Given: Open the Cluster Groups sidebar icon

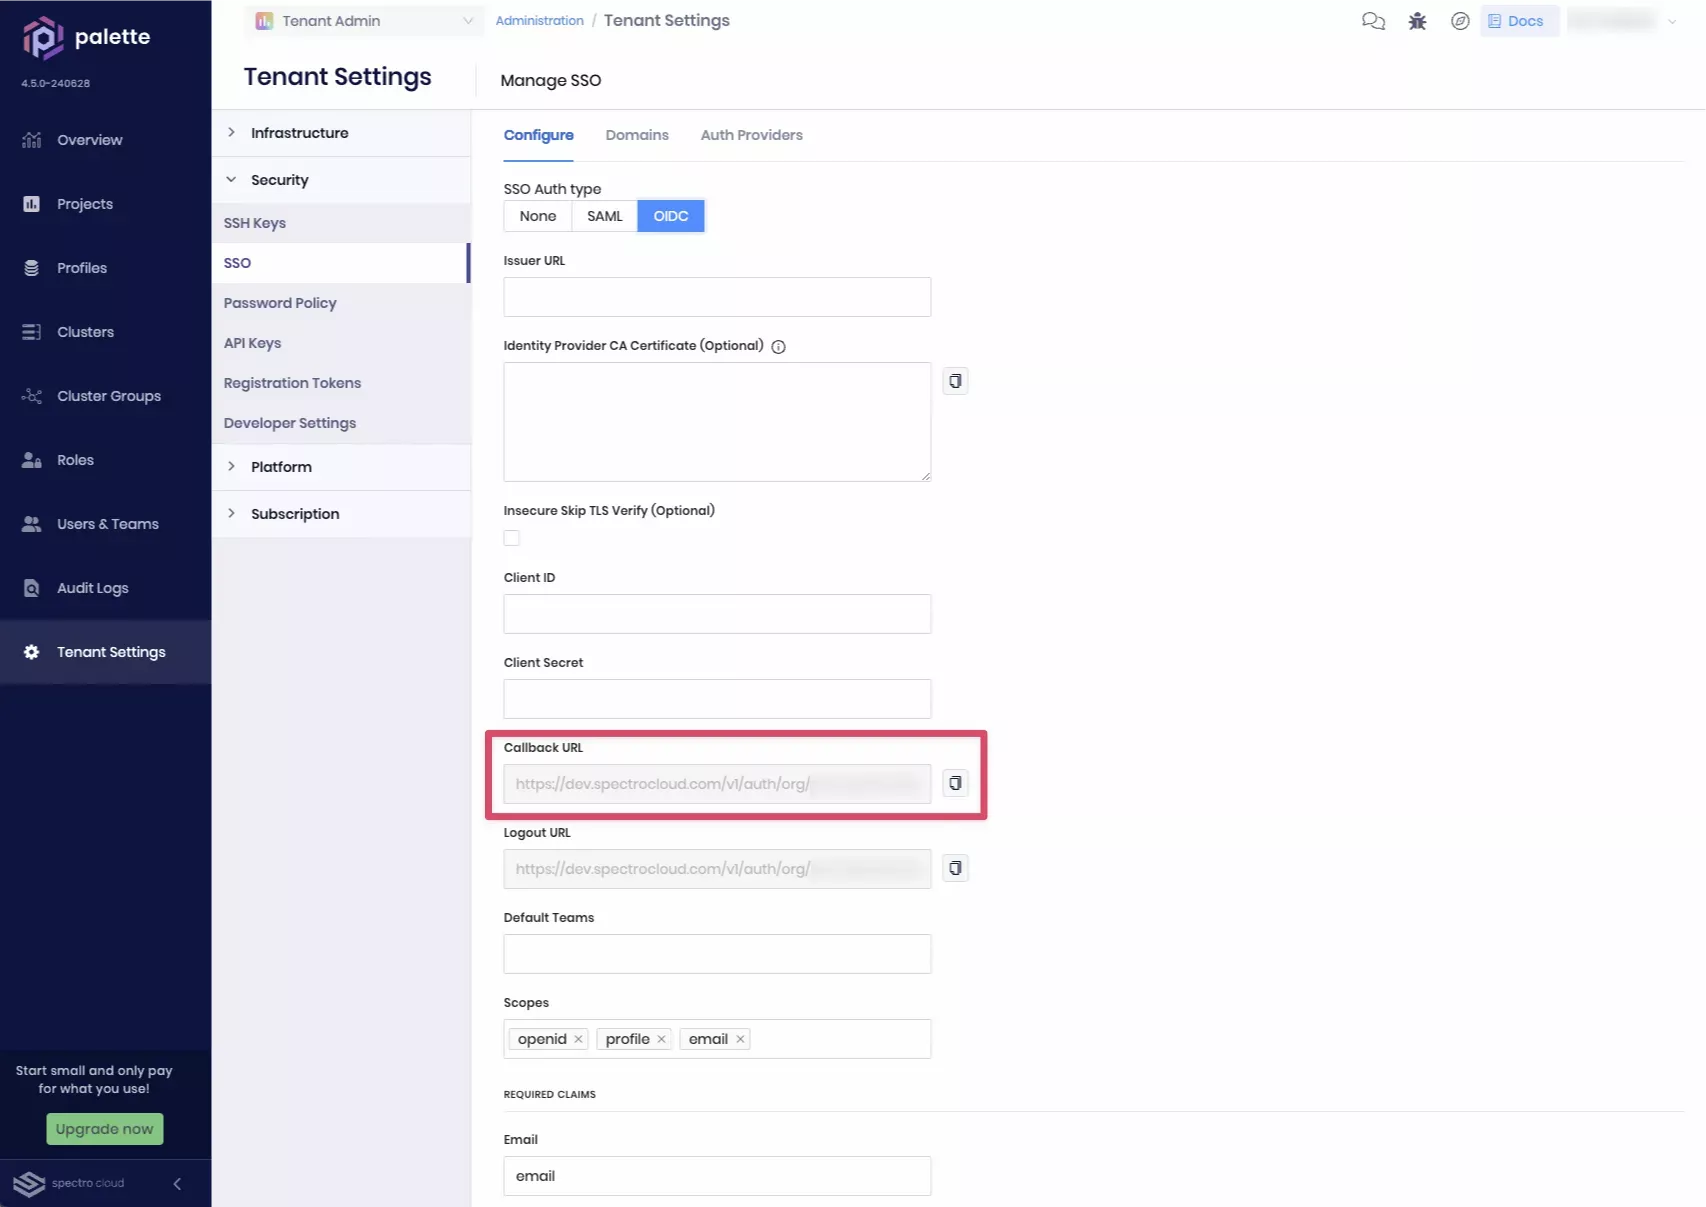Looking at the screenshot, I should pos(32,396).
